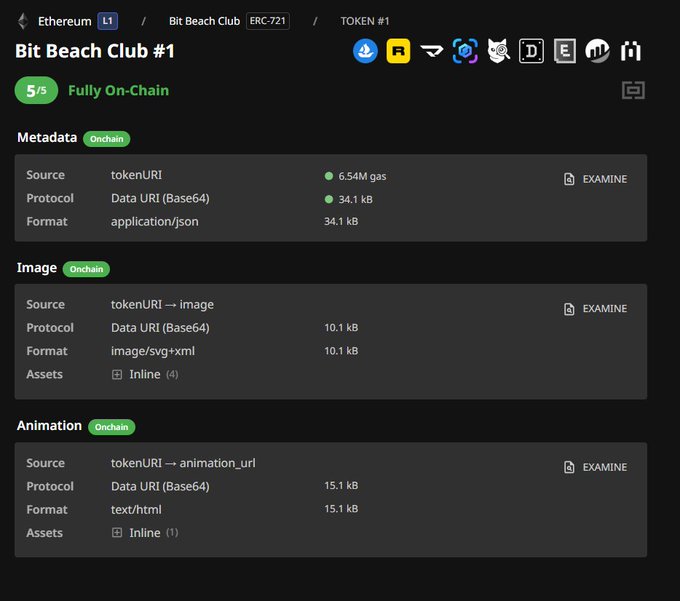Click Examine document icon in Metadata section
Image resolution: width=680 pixels, height=601 pixels.
tap(569, 179)
